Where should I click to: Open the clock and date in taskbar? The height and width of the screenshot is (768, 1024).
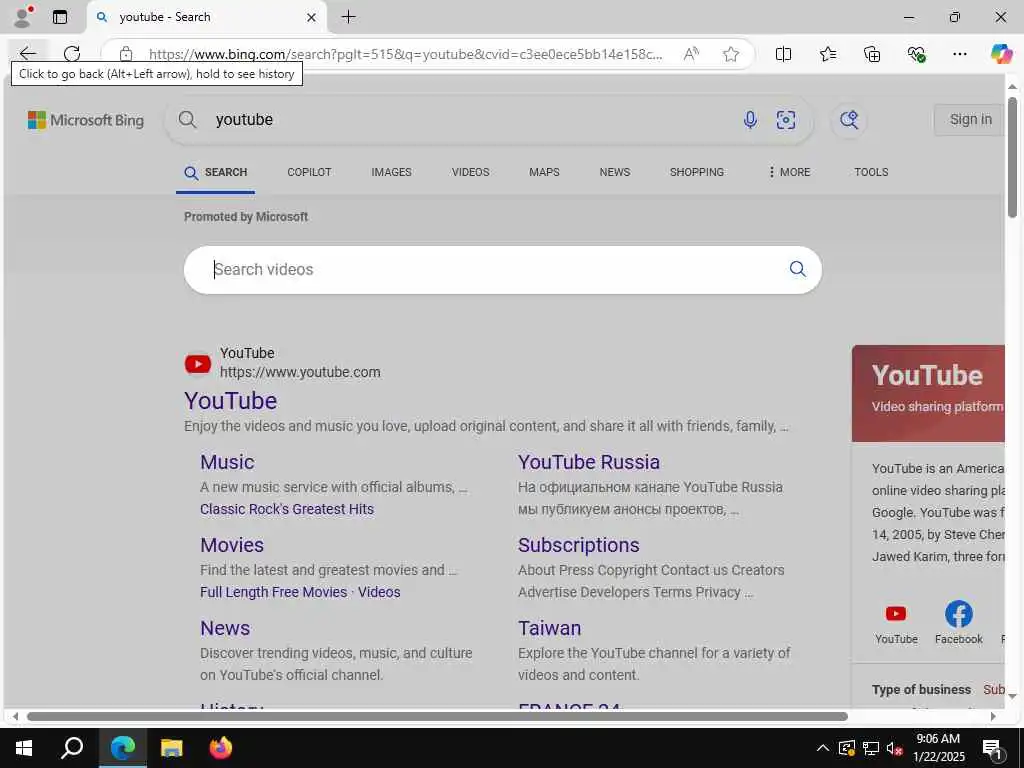(938, 748)
